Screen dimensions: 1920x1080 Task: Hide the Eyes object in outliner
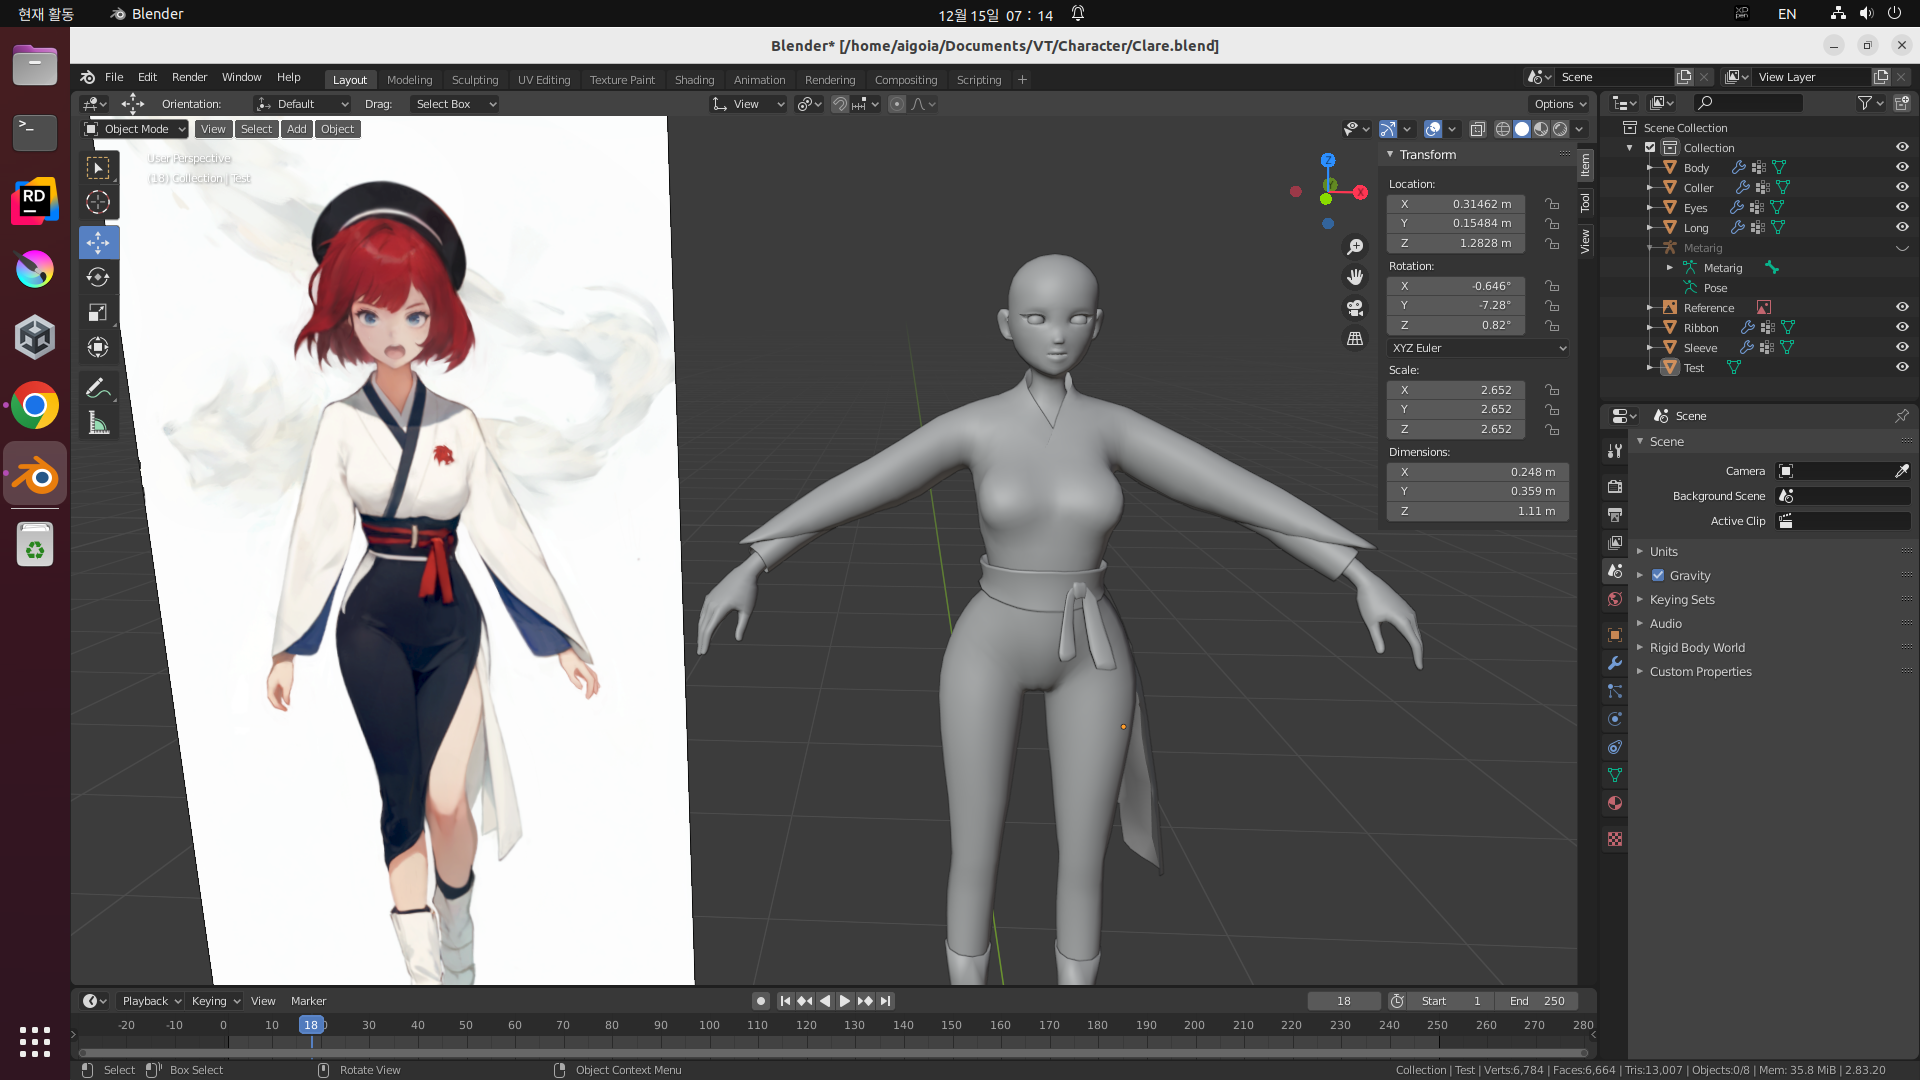coord(1902,207)
